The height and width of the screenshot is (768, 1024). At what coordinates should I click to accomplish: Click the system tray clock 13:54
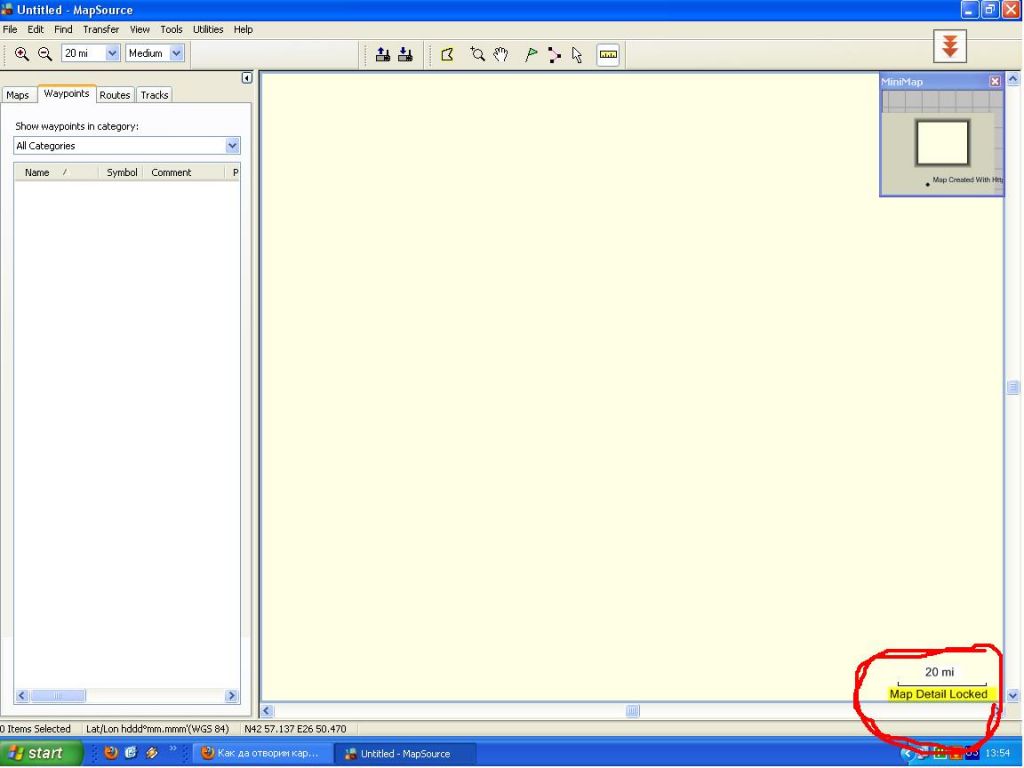pos(998,753)
